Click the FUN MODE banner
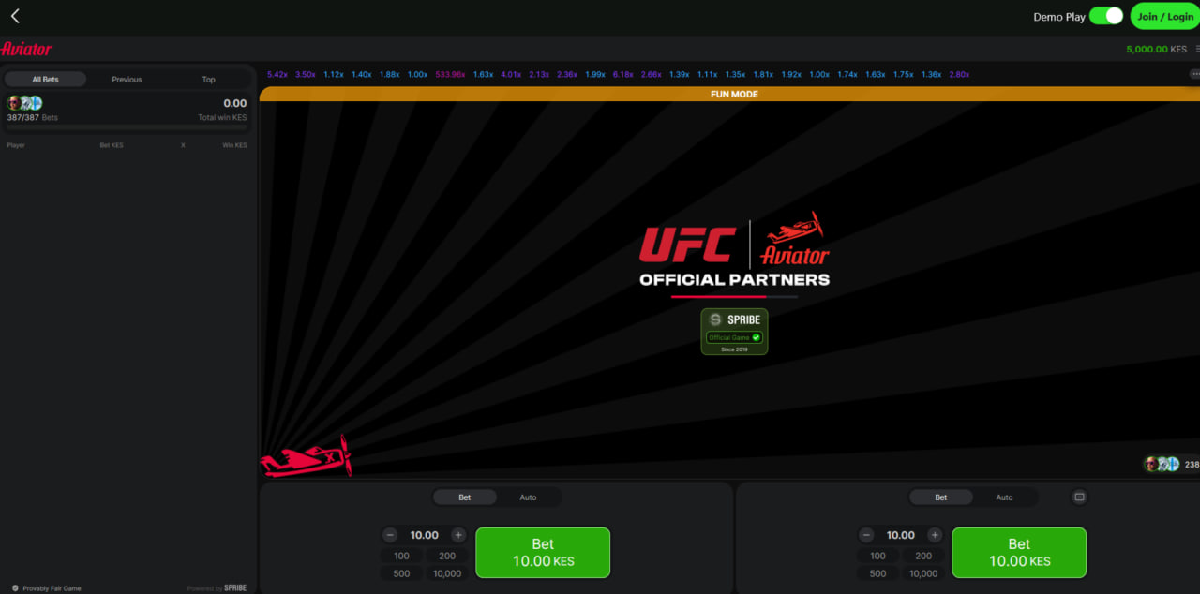The width and height of the screenshot is (1200, 594). (730, 94)
